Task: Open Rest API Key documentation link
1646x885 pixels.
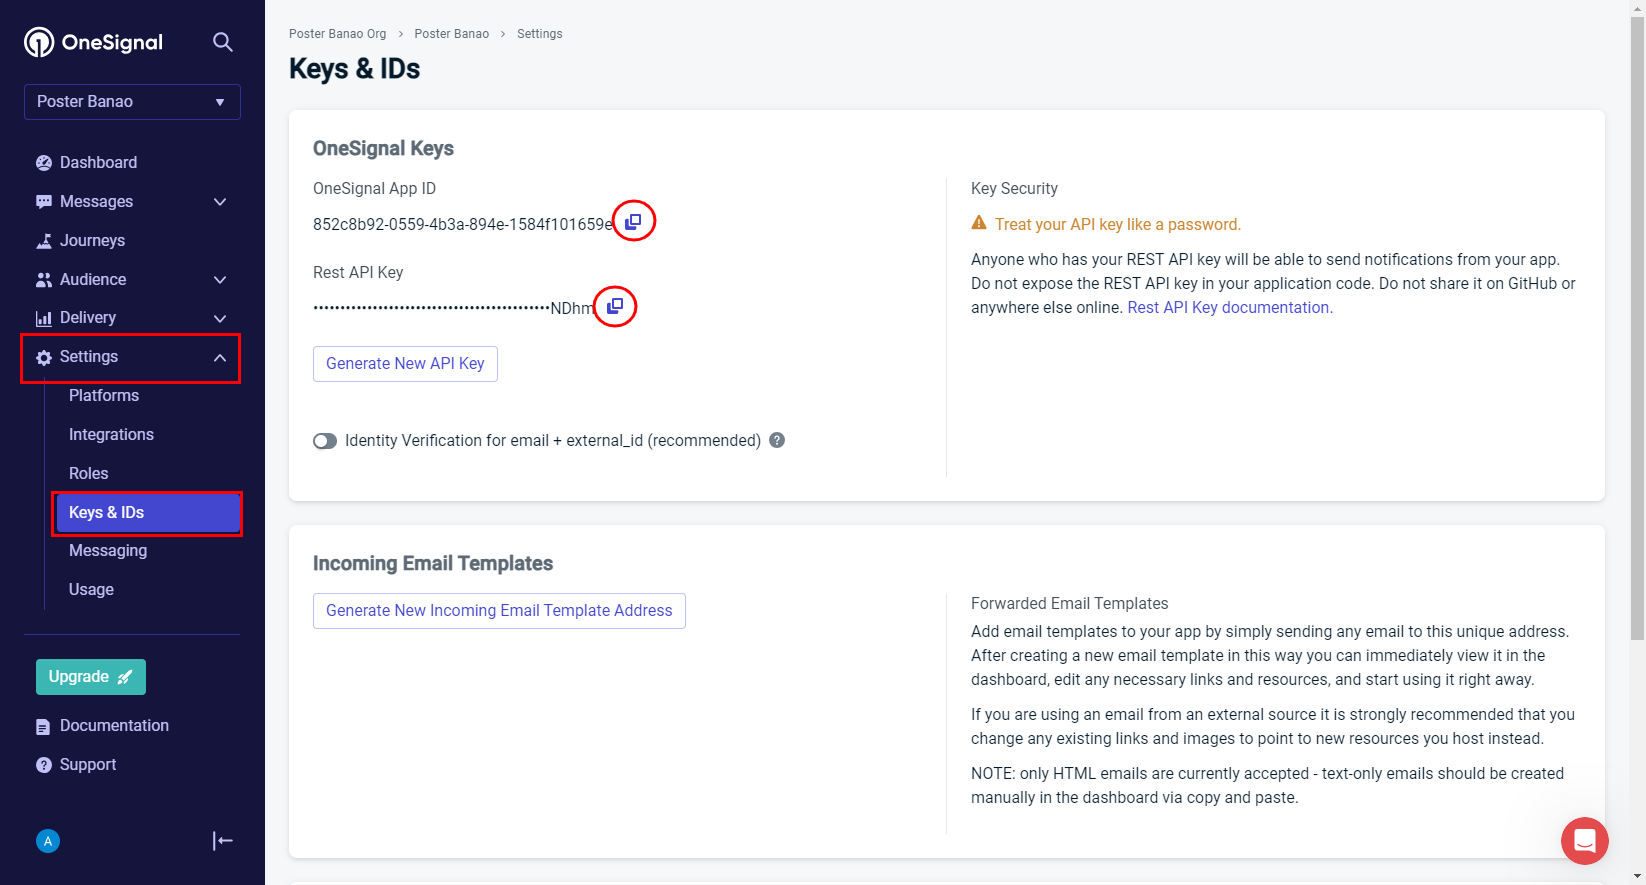Action: click(x=1230, y=307)
